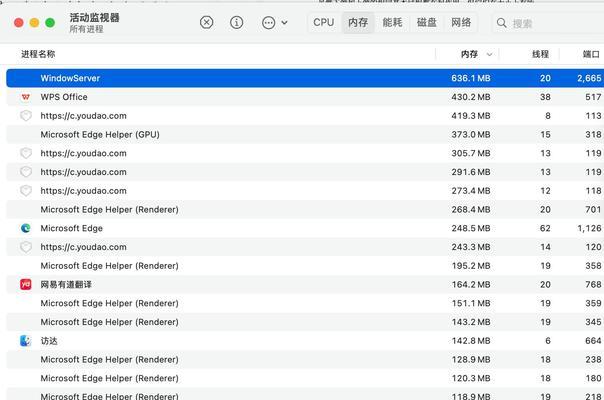Sort by the 端口 column header
Image resolution: width=604 pixels, height=400 pixels.
coord(591,54)
